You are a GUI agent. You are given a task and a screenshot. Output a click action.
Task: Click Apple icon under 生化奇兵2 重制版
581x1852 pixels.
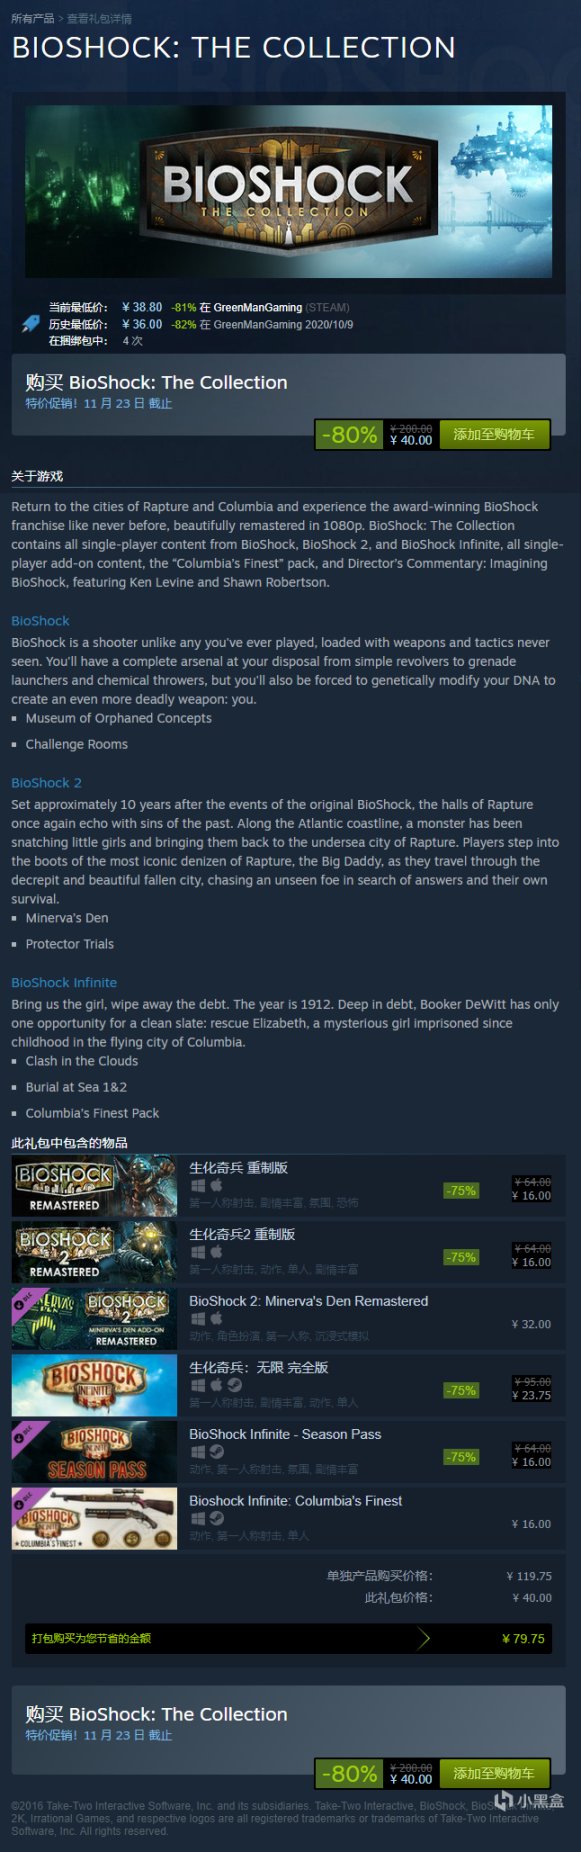click(x=216, y=1252)
